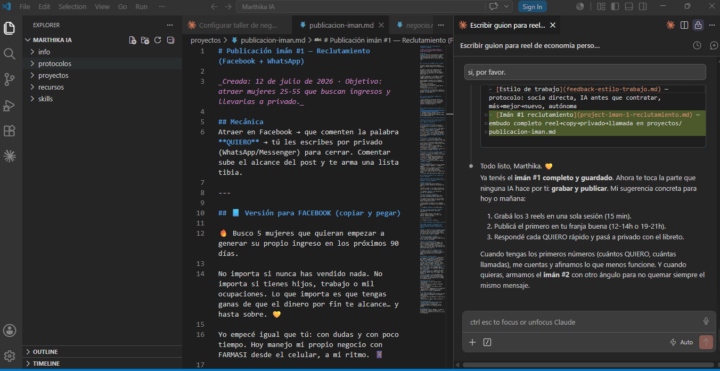This screenshot has width=720, height=371.
Task: Open the Edit menu
Action: pyautogui.click(x=44, y=6)
